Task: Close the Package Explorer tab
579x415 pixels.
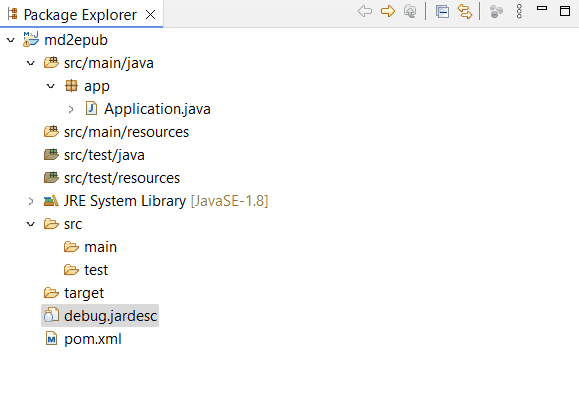Action: pos(150,14)
